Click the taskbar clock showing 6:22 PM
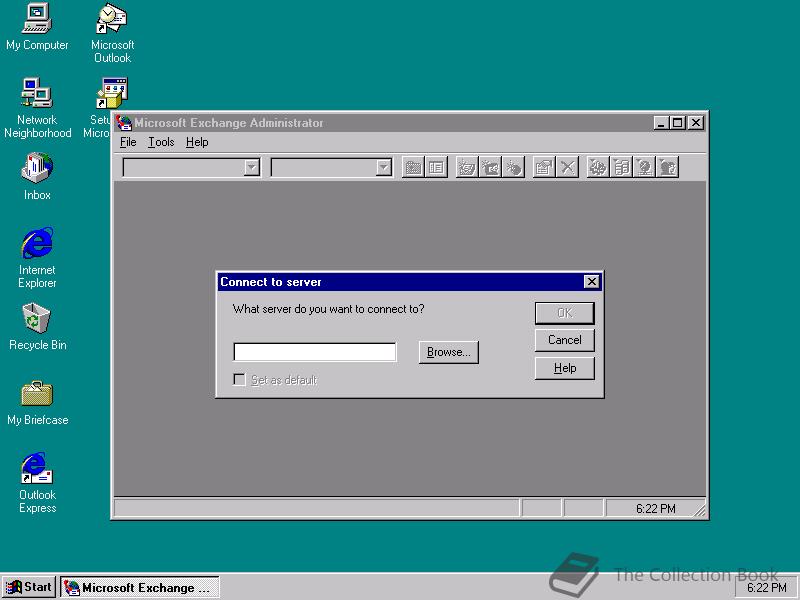Viewport: 800px width, 600px height. (767, 588)
